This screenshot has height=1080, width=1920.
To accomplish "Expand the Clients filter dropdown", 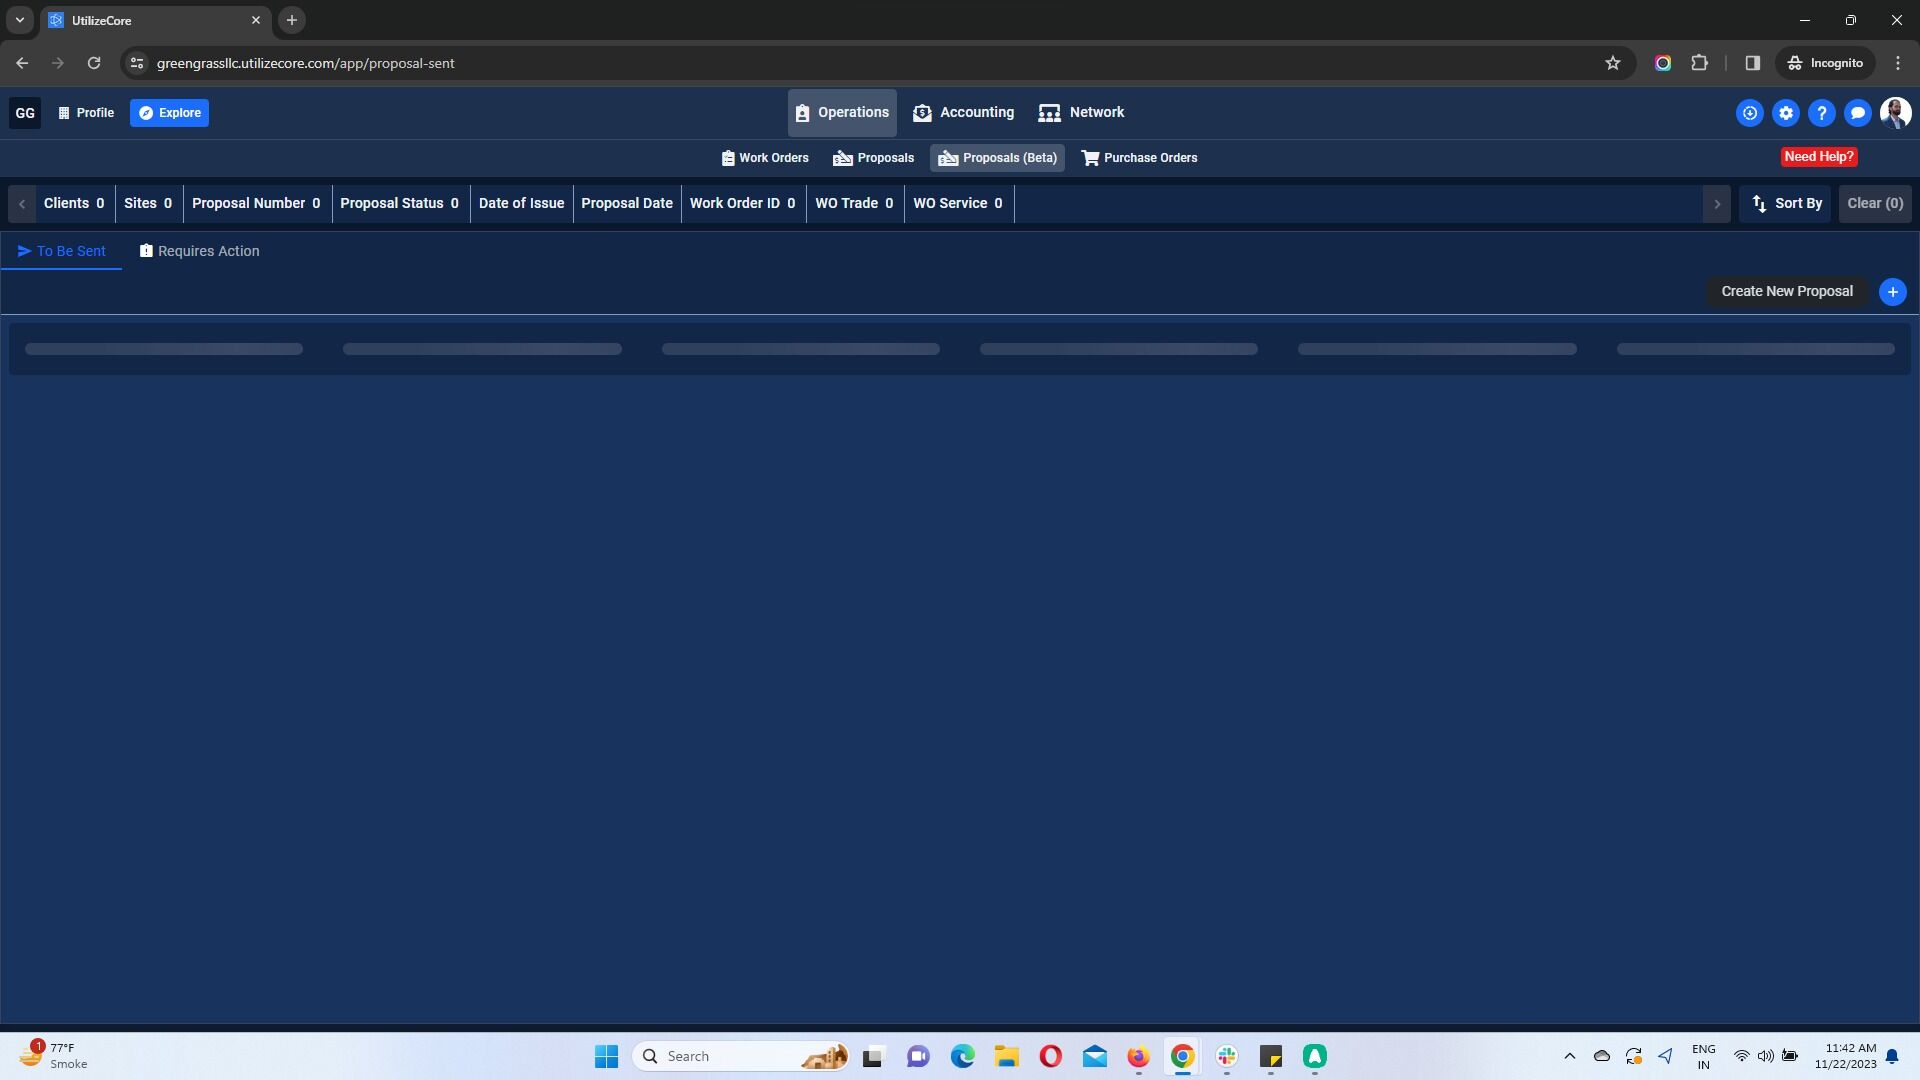I will click(74, 203).
